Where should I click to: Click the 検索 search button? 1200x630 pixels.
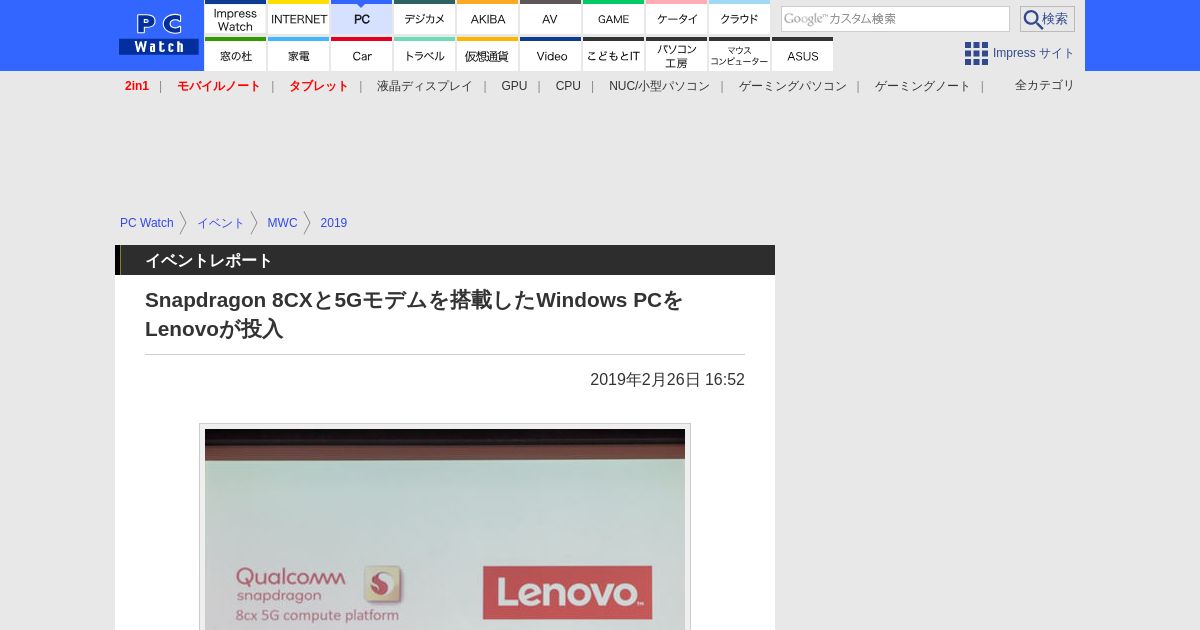pyautogui.click(x=1047, y=19)
